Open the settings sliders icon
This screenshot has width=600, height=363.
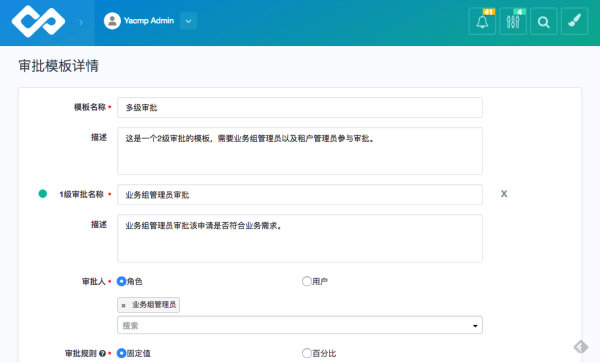tap(513, 21)
